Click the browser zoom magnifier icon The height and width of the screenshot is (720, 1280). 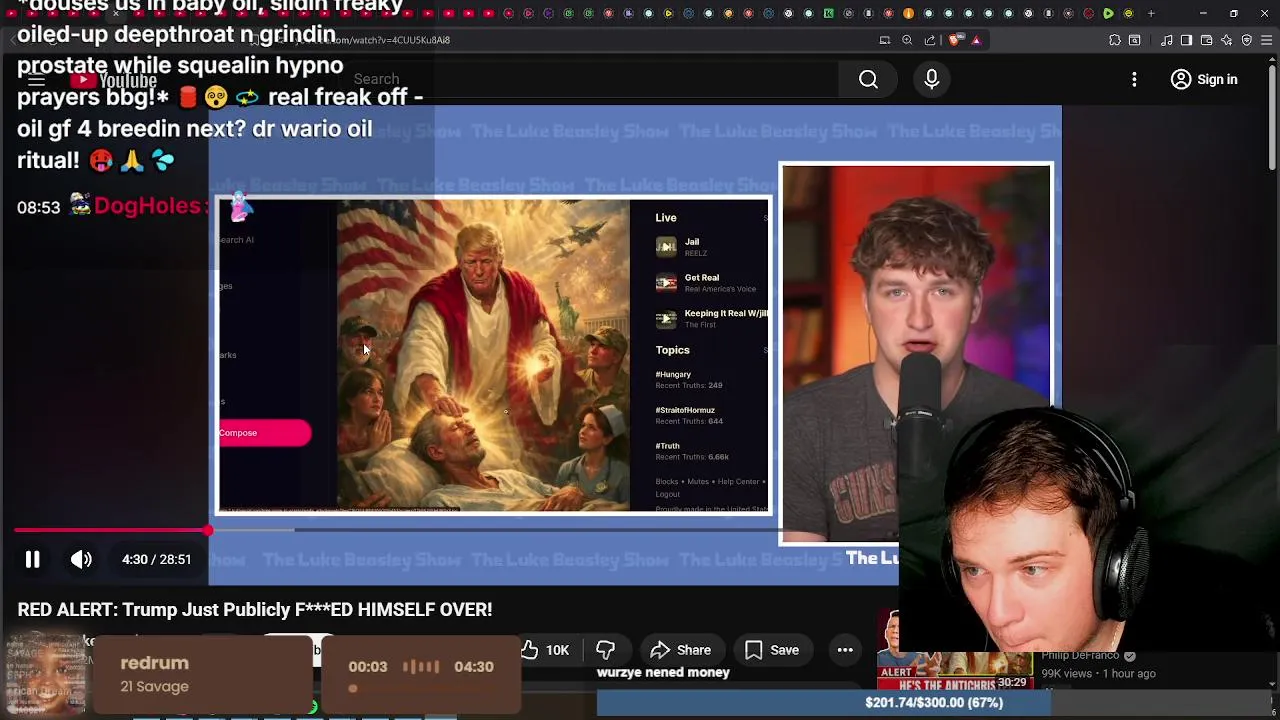907,40
